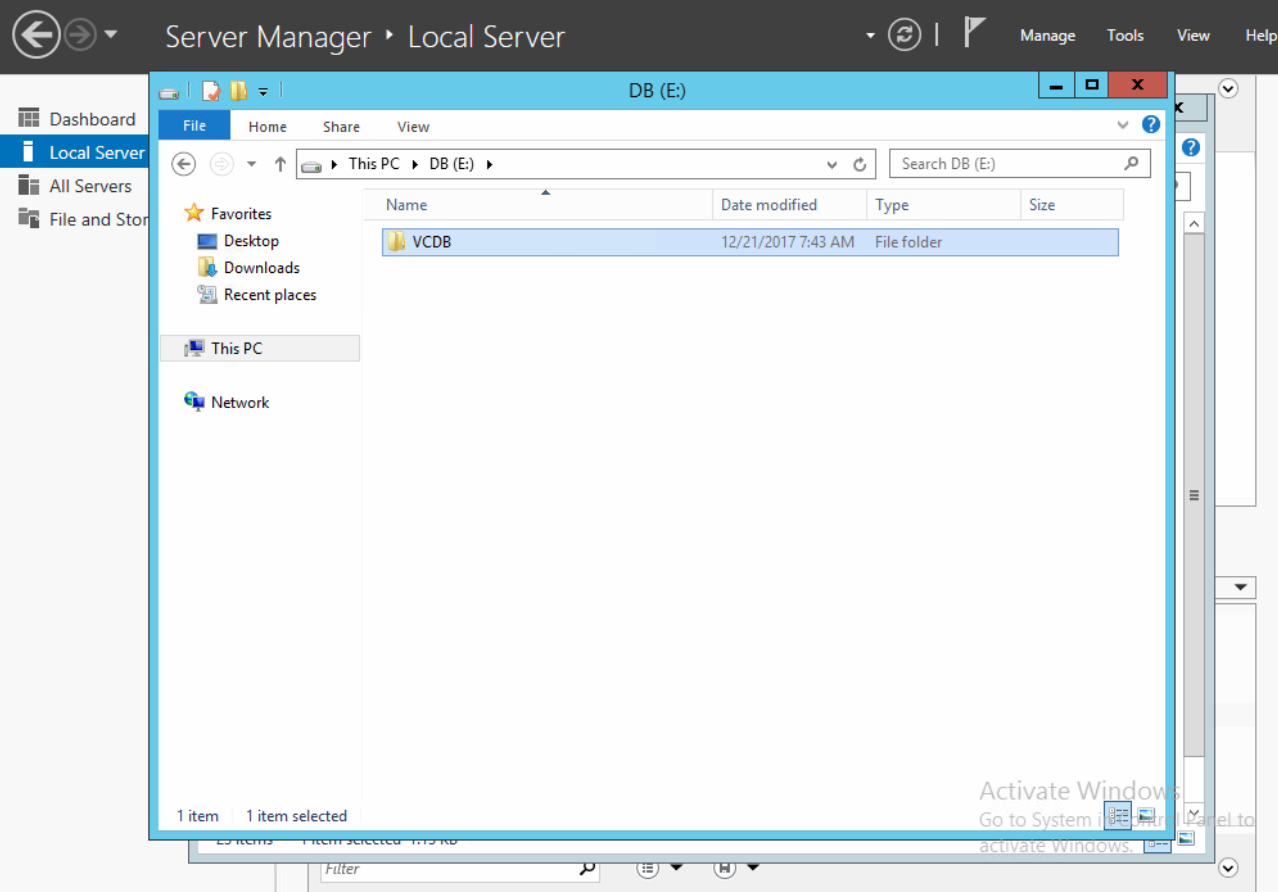This screenshot has width=1278, height=892.
Task: Click the File folder type cell
Action: (909, 242)
